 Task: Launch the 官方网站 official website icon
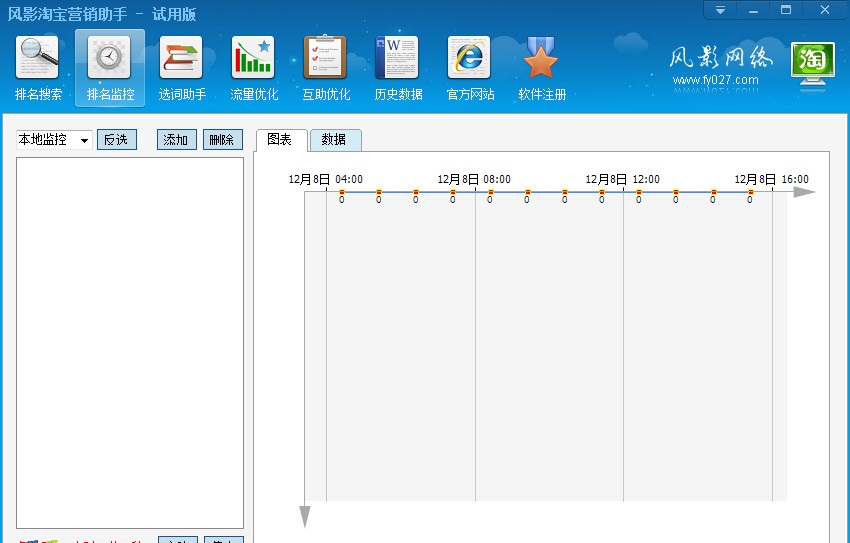(470, 68)
